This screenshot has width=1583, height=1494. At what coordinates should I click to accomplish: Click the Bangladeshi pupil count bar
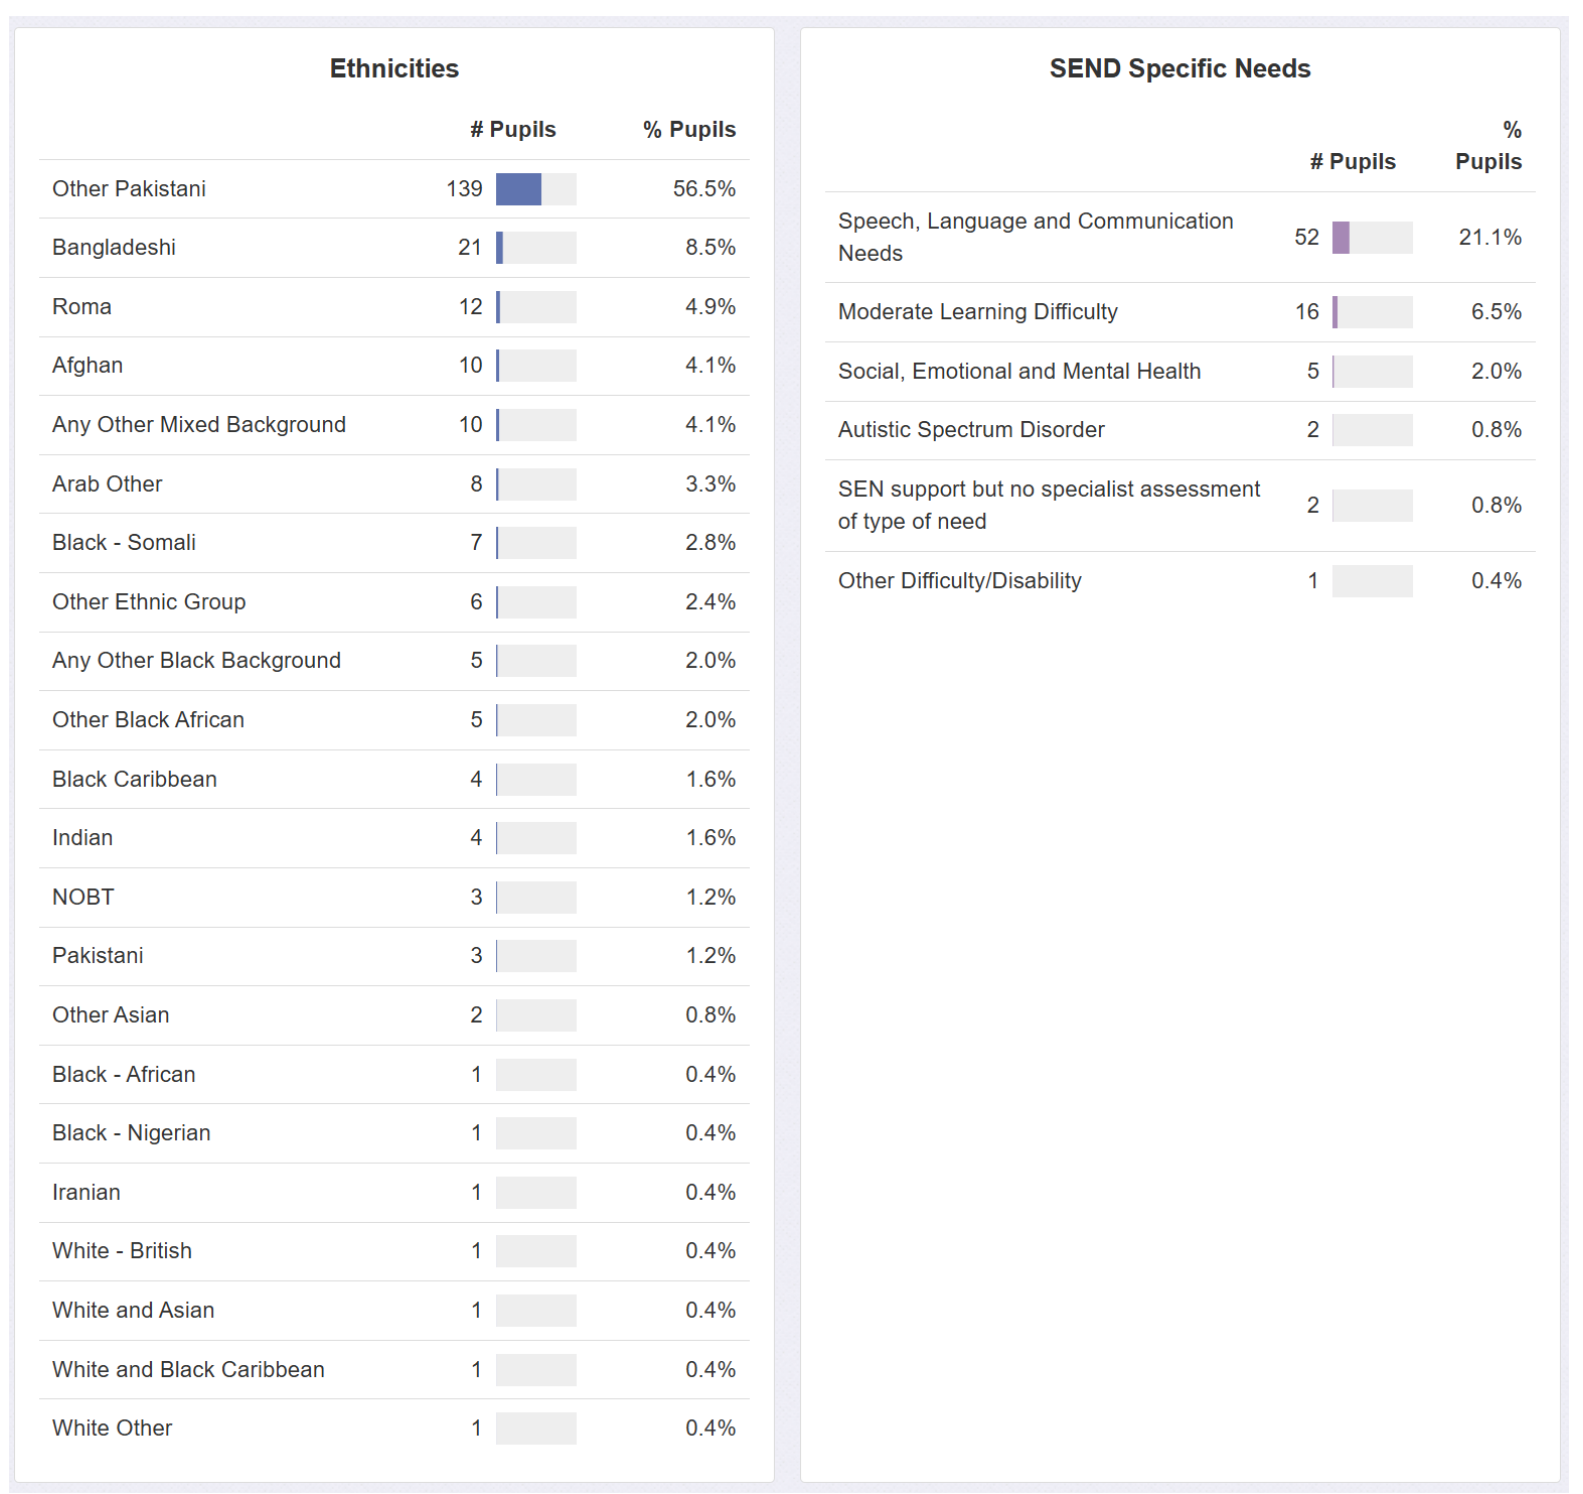click(x=535, y=248)
